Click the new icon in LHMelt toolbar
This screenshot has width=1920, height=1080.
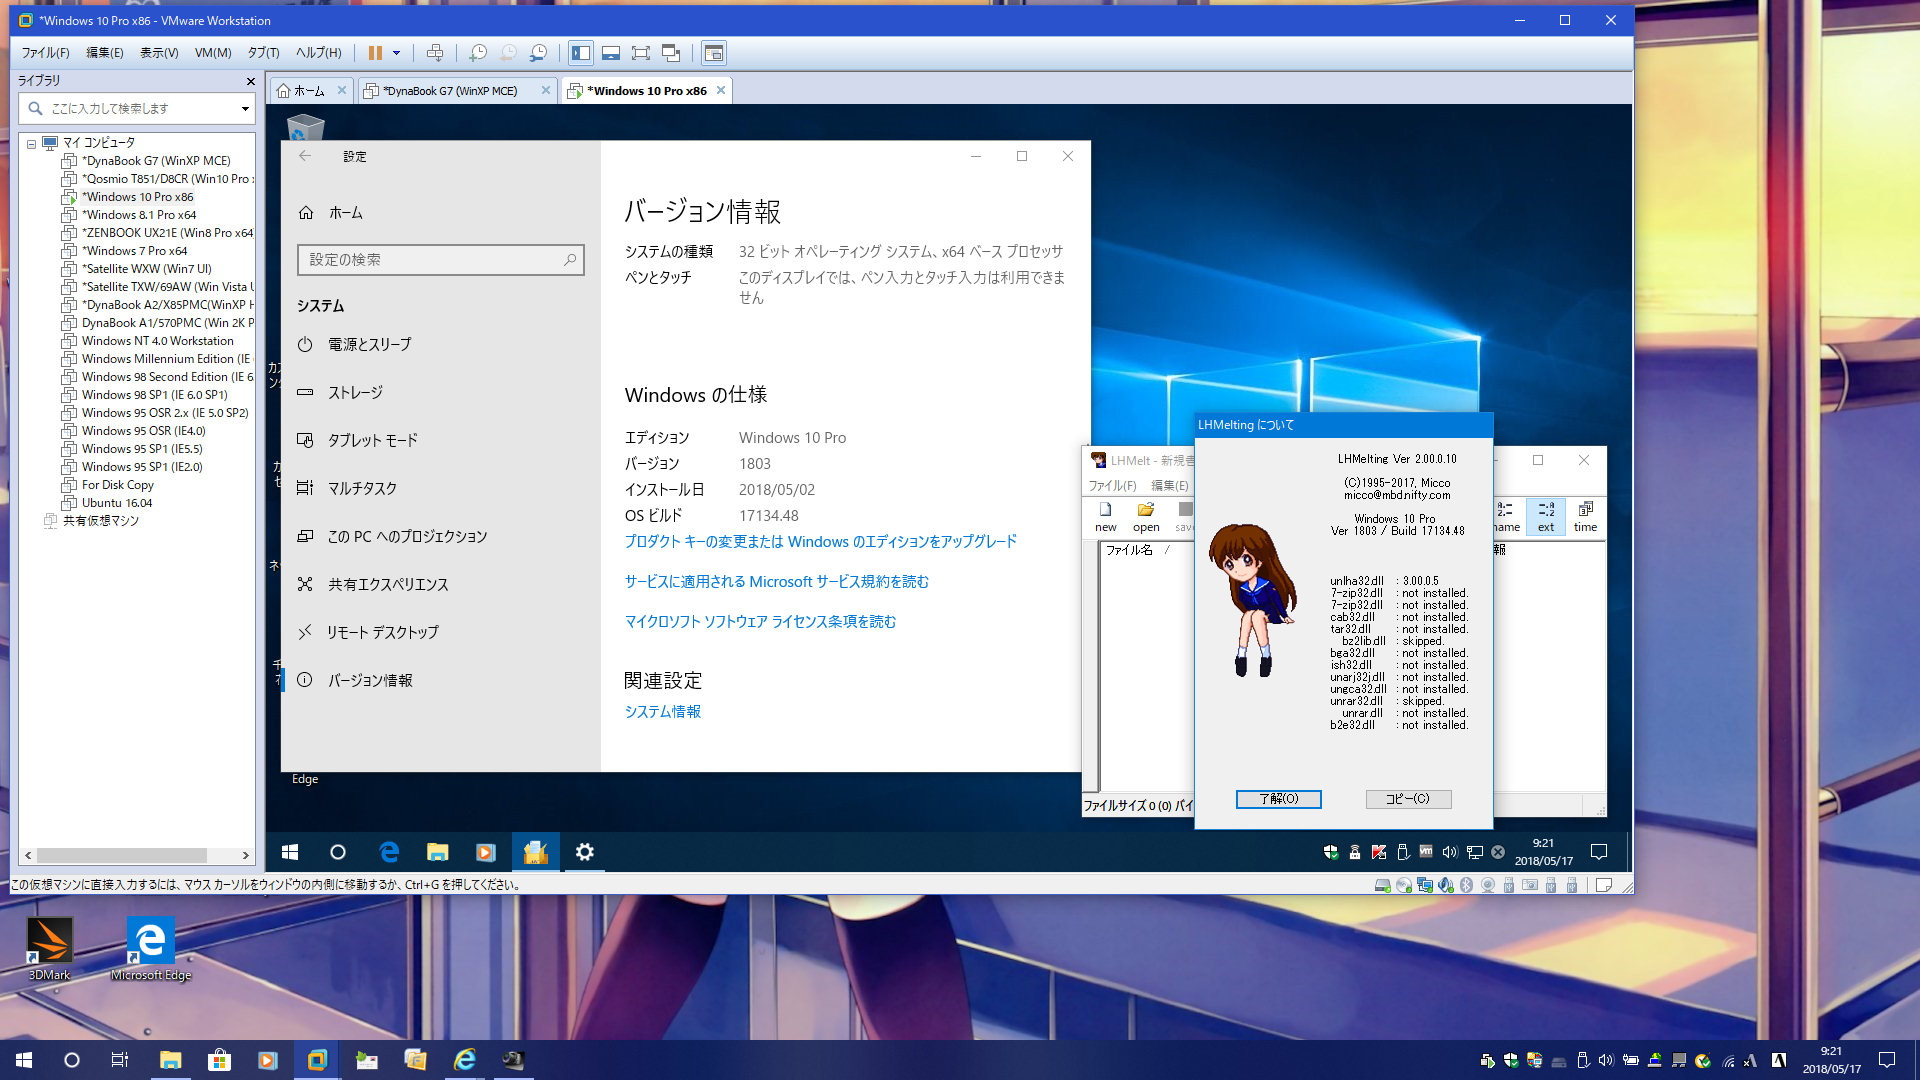pyautogui.click(x=1105, y=517)
